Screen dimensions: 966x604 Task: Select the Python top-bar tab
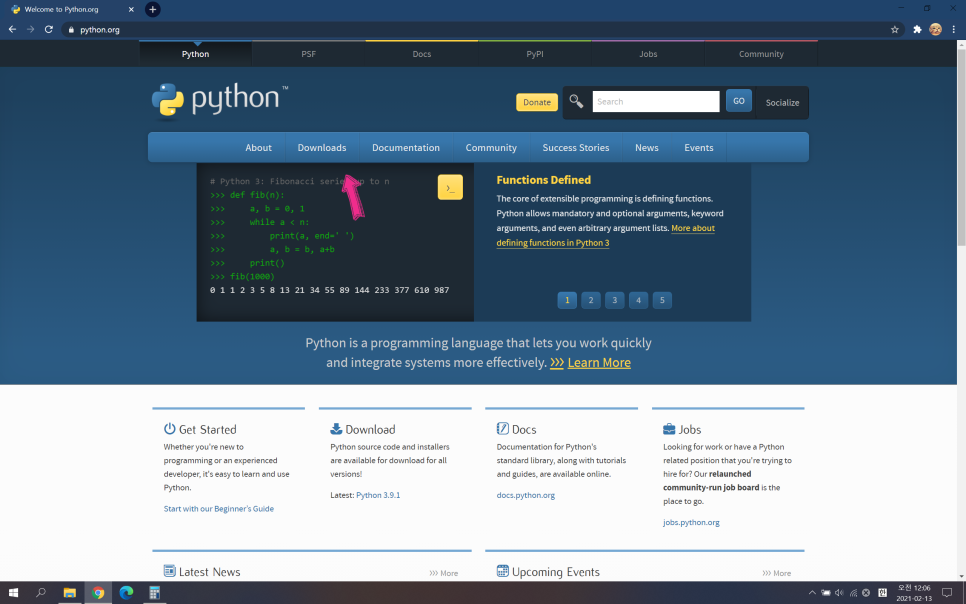pos(195,54)
